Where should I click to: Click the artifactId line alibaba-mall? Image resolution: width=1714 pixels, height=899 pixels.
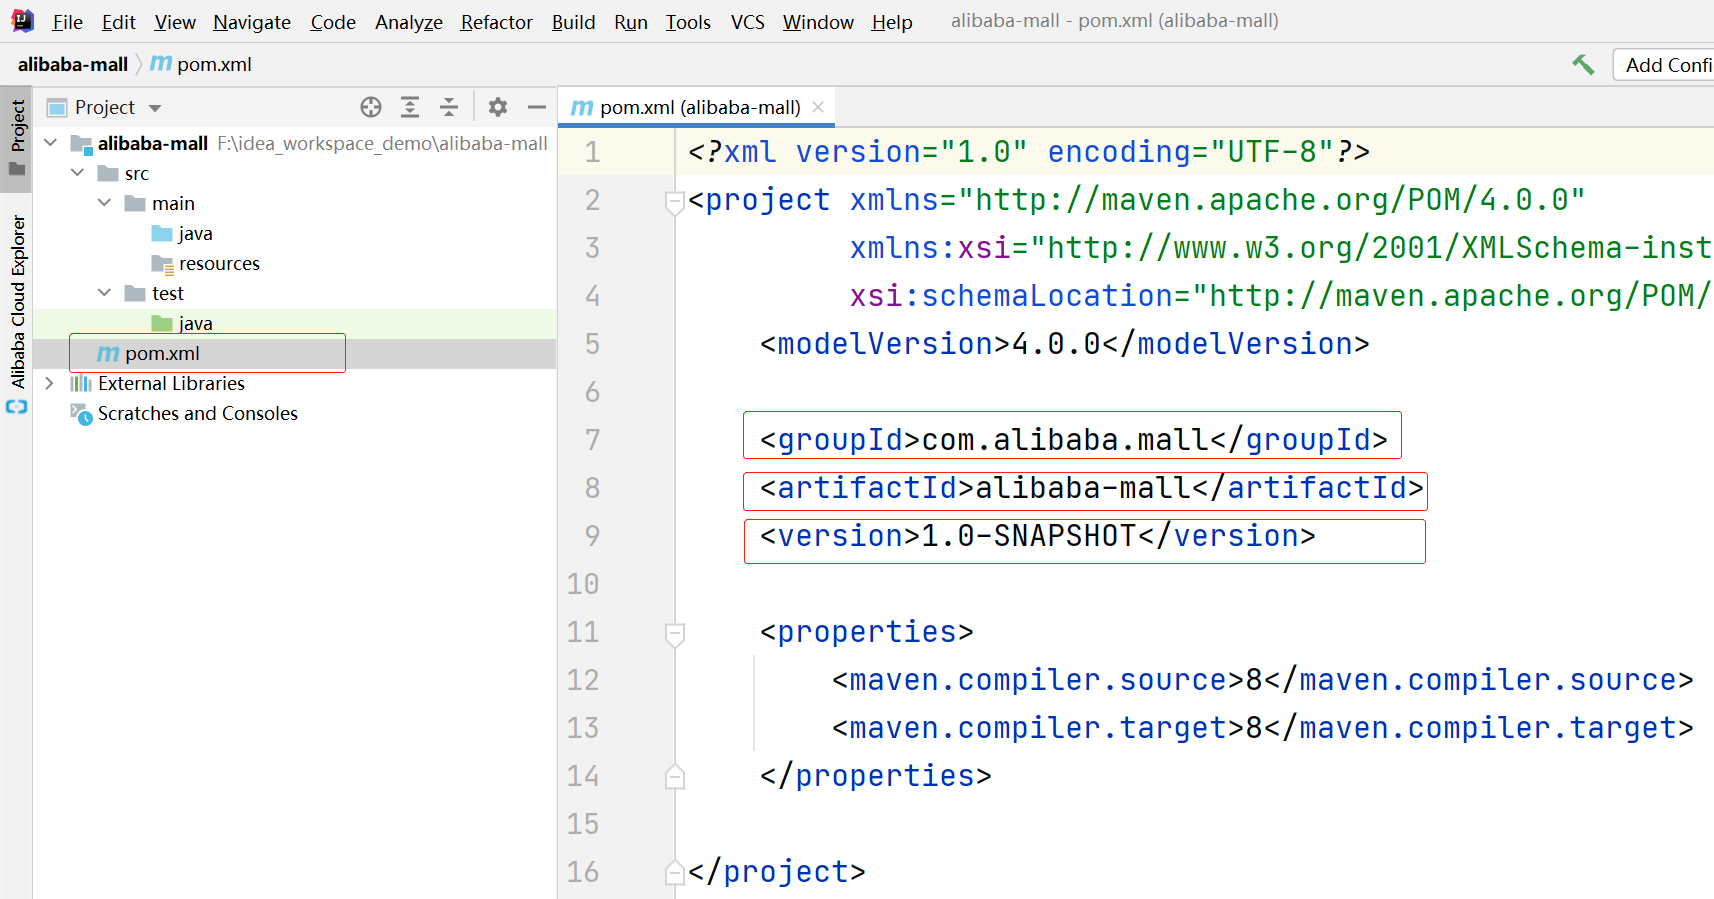tap(1091, 487)
